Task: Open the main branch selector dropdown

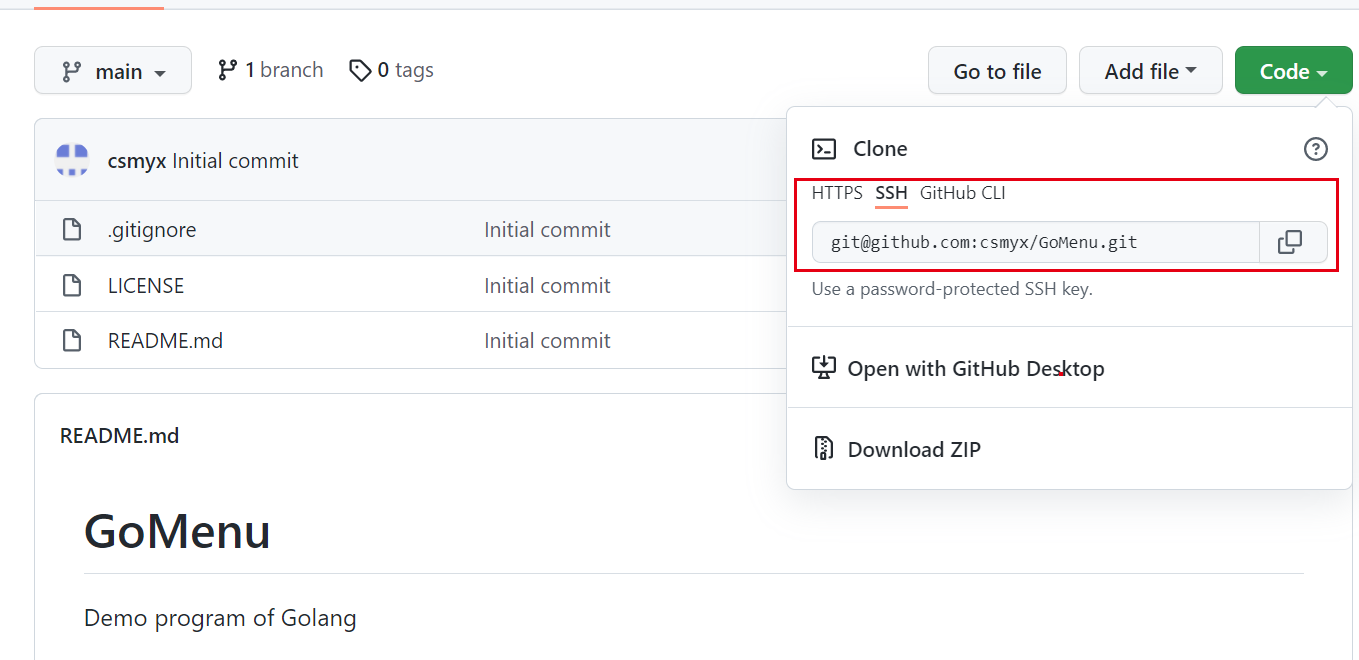Action: coord(113,71)
